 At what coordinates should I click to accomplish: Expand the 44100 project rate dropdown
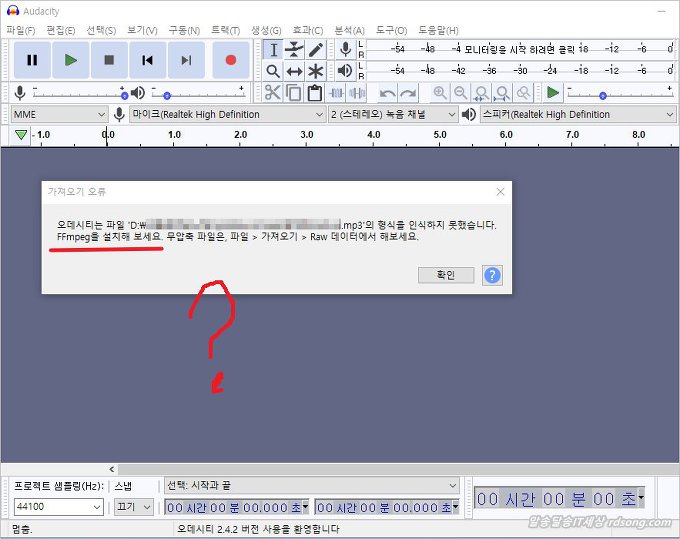tap(56, 507)
